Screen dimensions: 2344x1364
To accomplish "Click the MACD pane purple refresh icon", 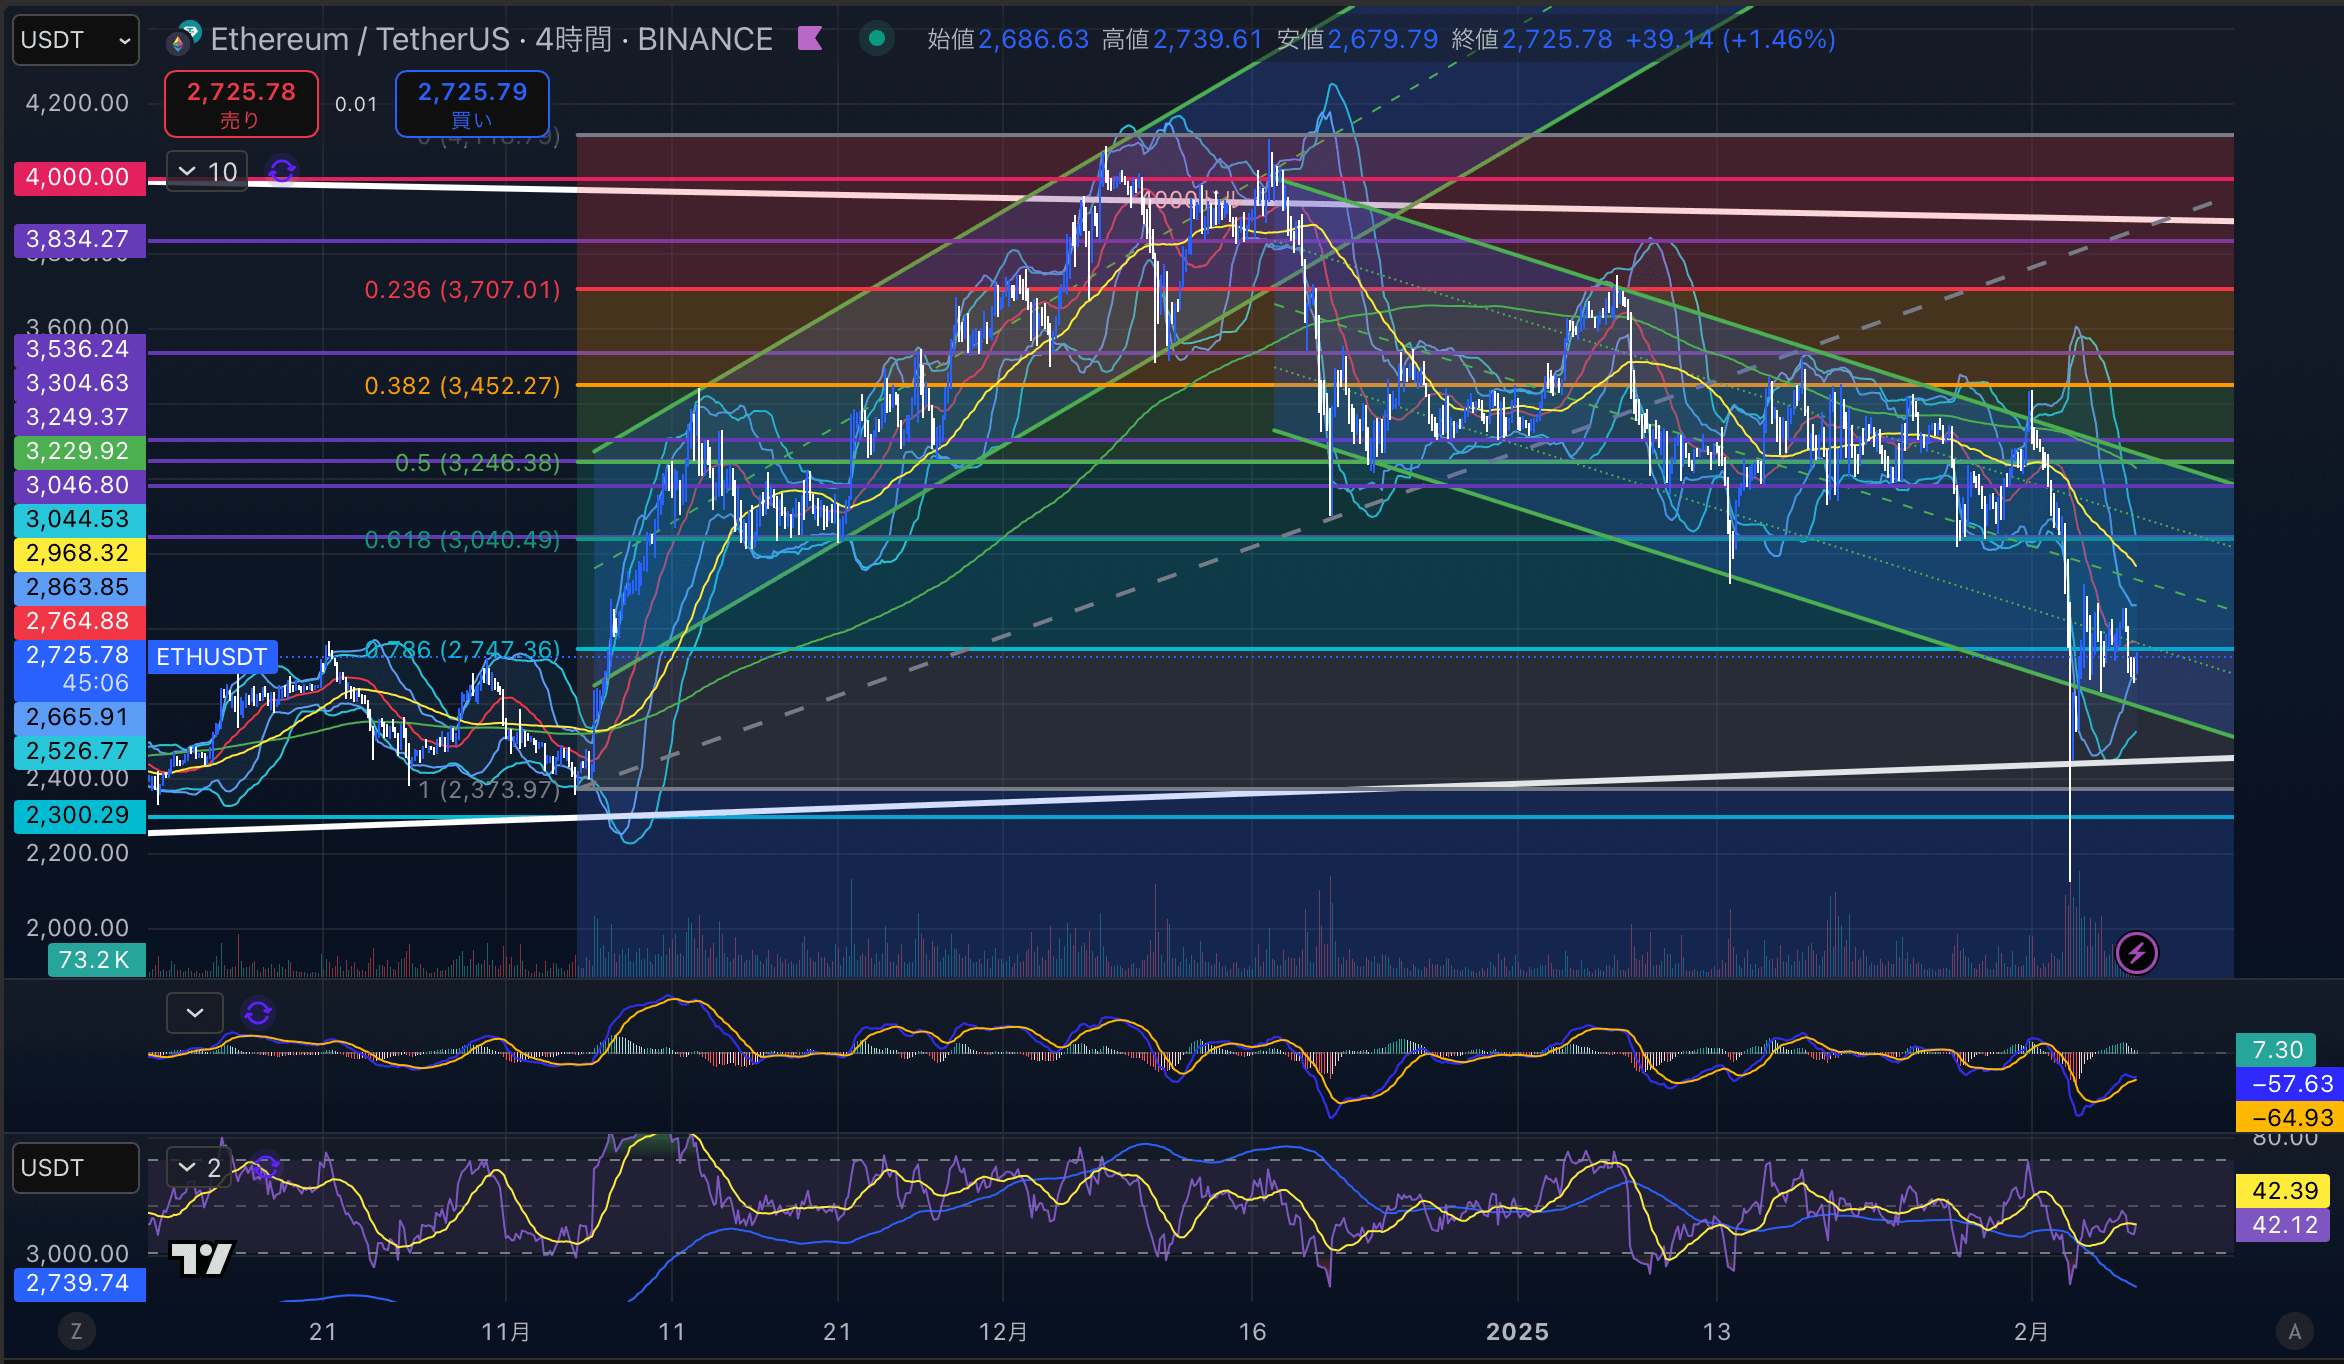I will point(258,1013).
